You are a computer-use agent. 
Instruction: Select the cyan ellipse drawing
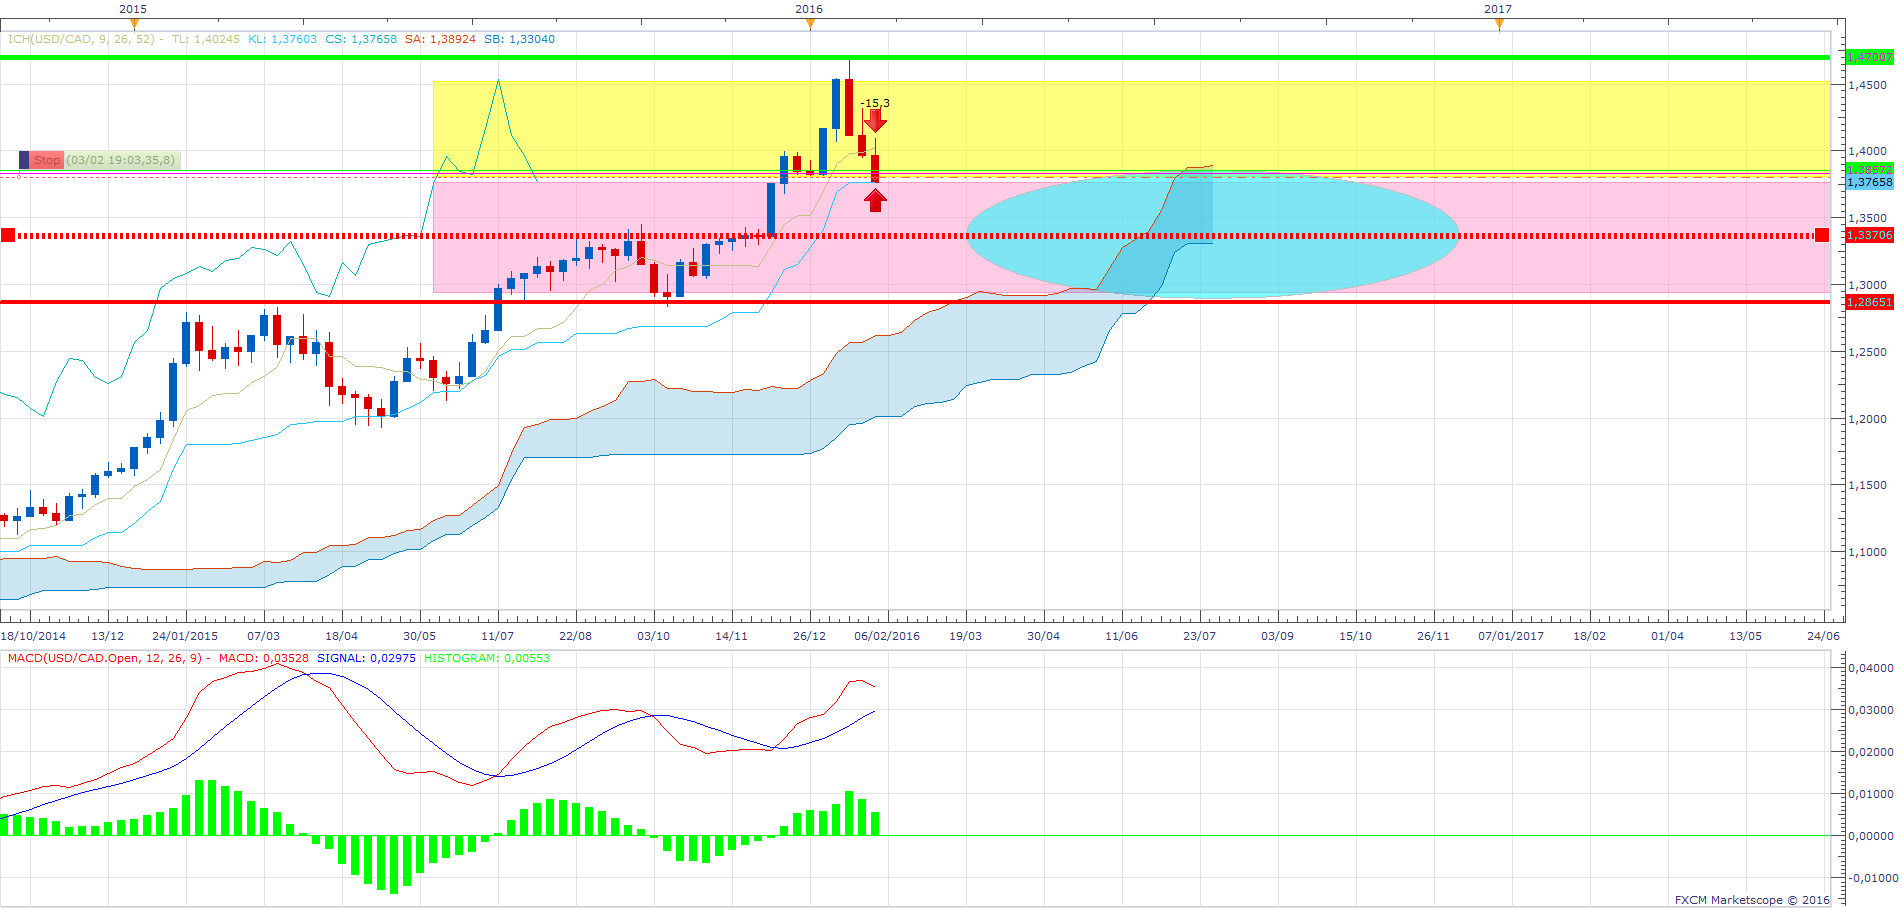1213,235
